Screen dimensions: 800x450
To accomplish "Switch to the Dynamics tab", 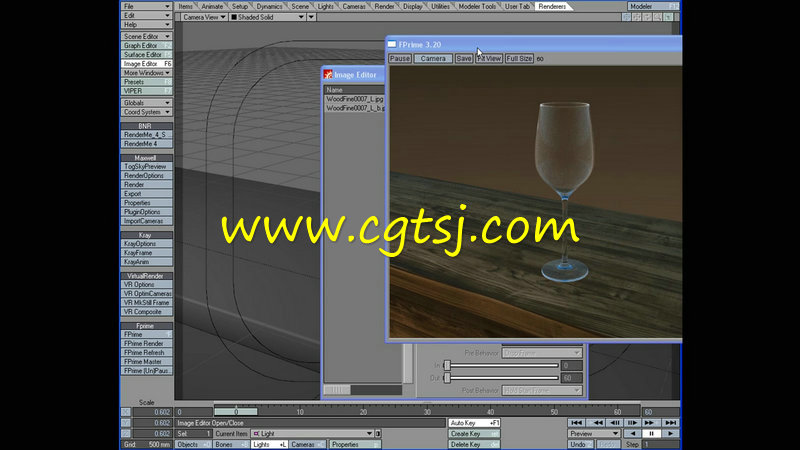I will click(269, 7).
